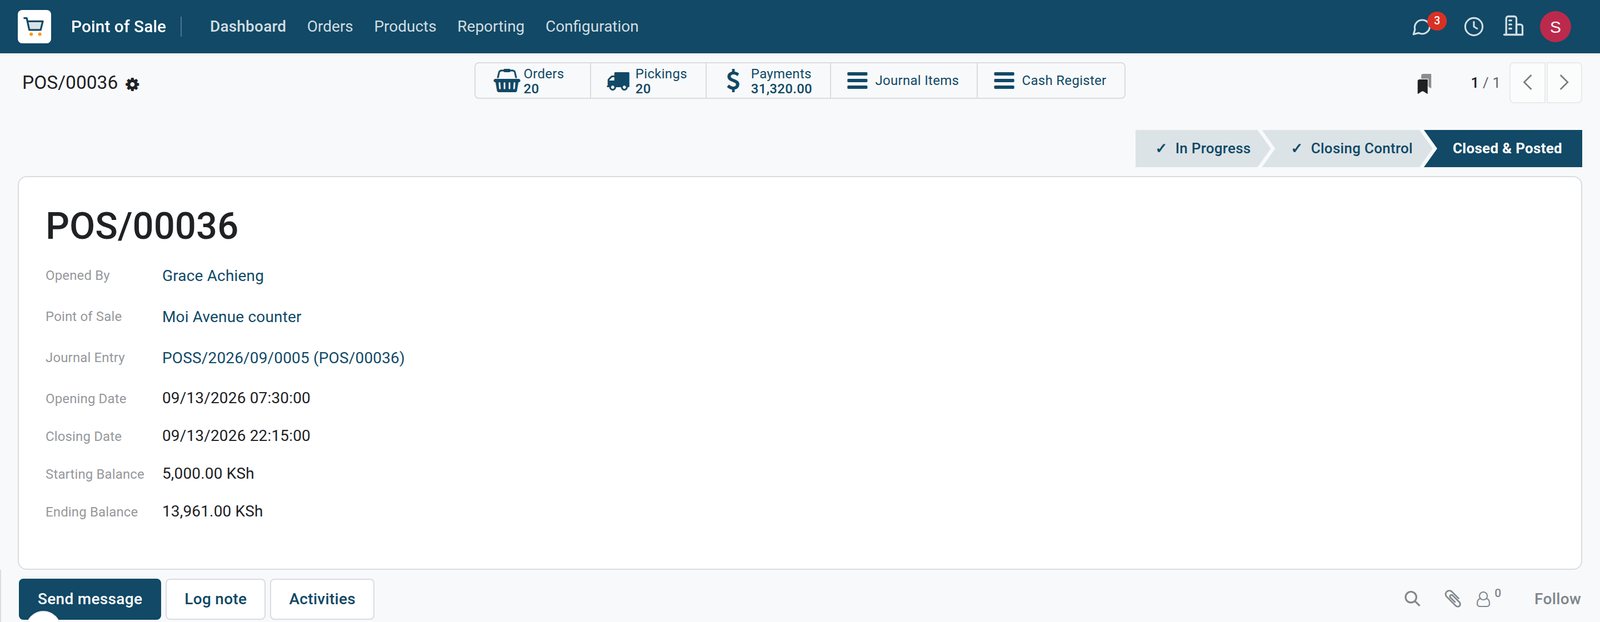Image resolution: width=1600 pixels, height=622 pixels.
Task: Open attachments via the paperclip icon
Action: click(1453, 599)
